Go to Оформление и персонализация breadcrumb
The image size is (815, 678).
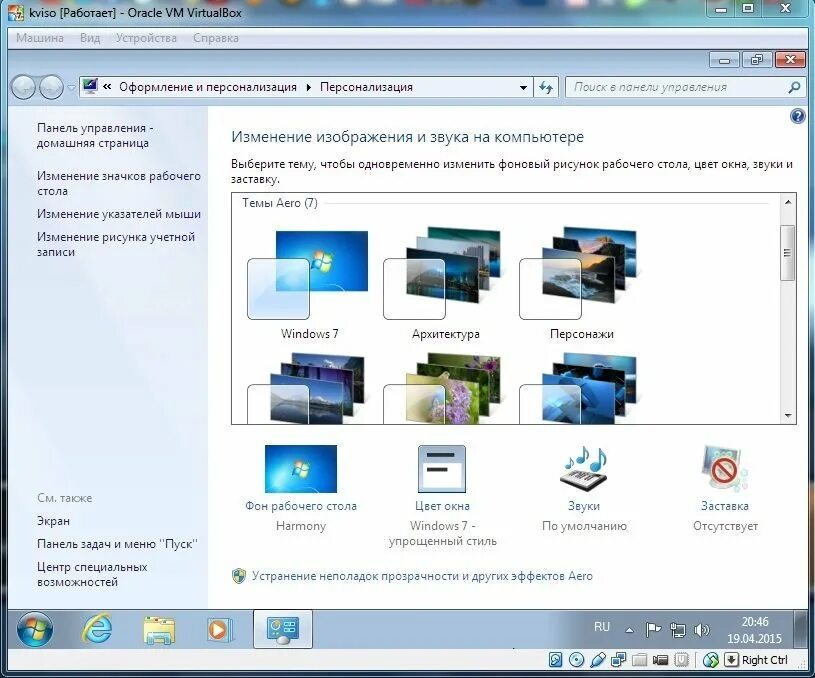tap(208, 87)
